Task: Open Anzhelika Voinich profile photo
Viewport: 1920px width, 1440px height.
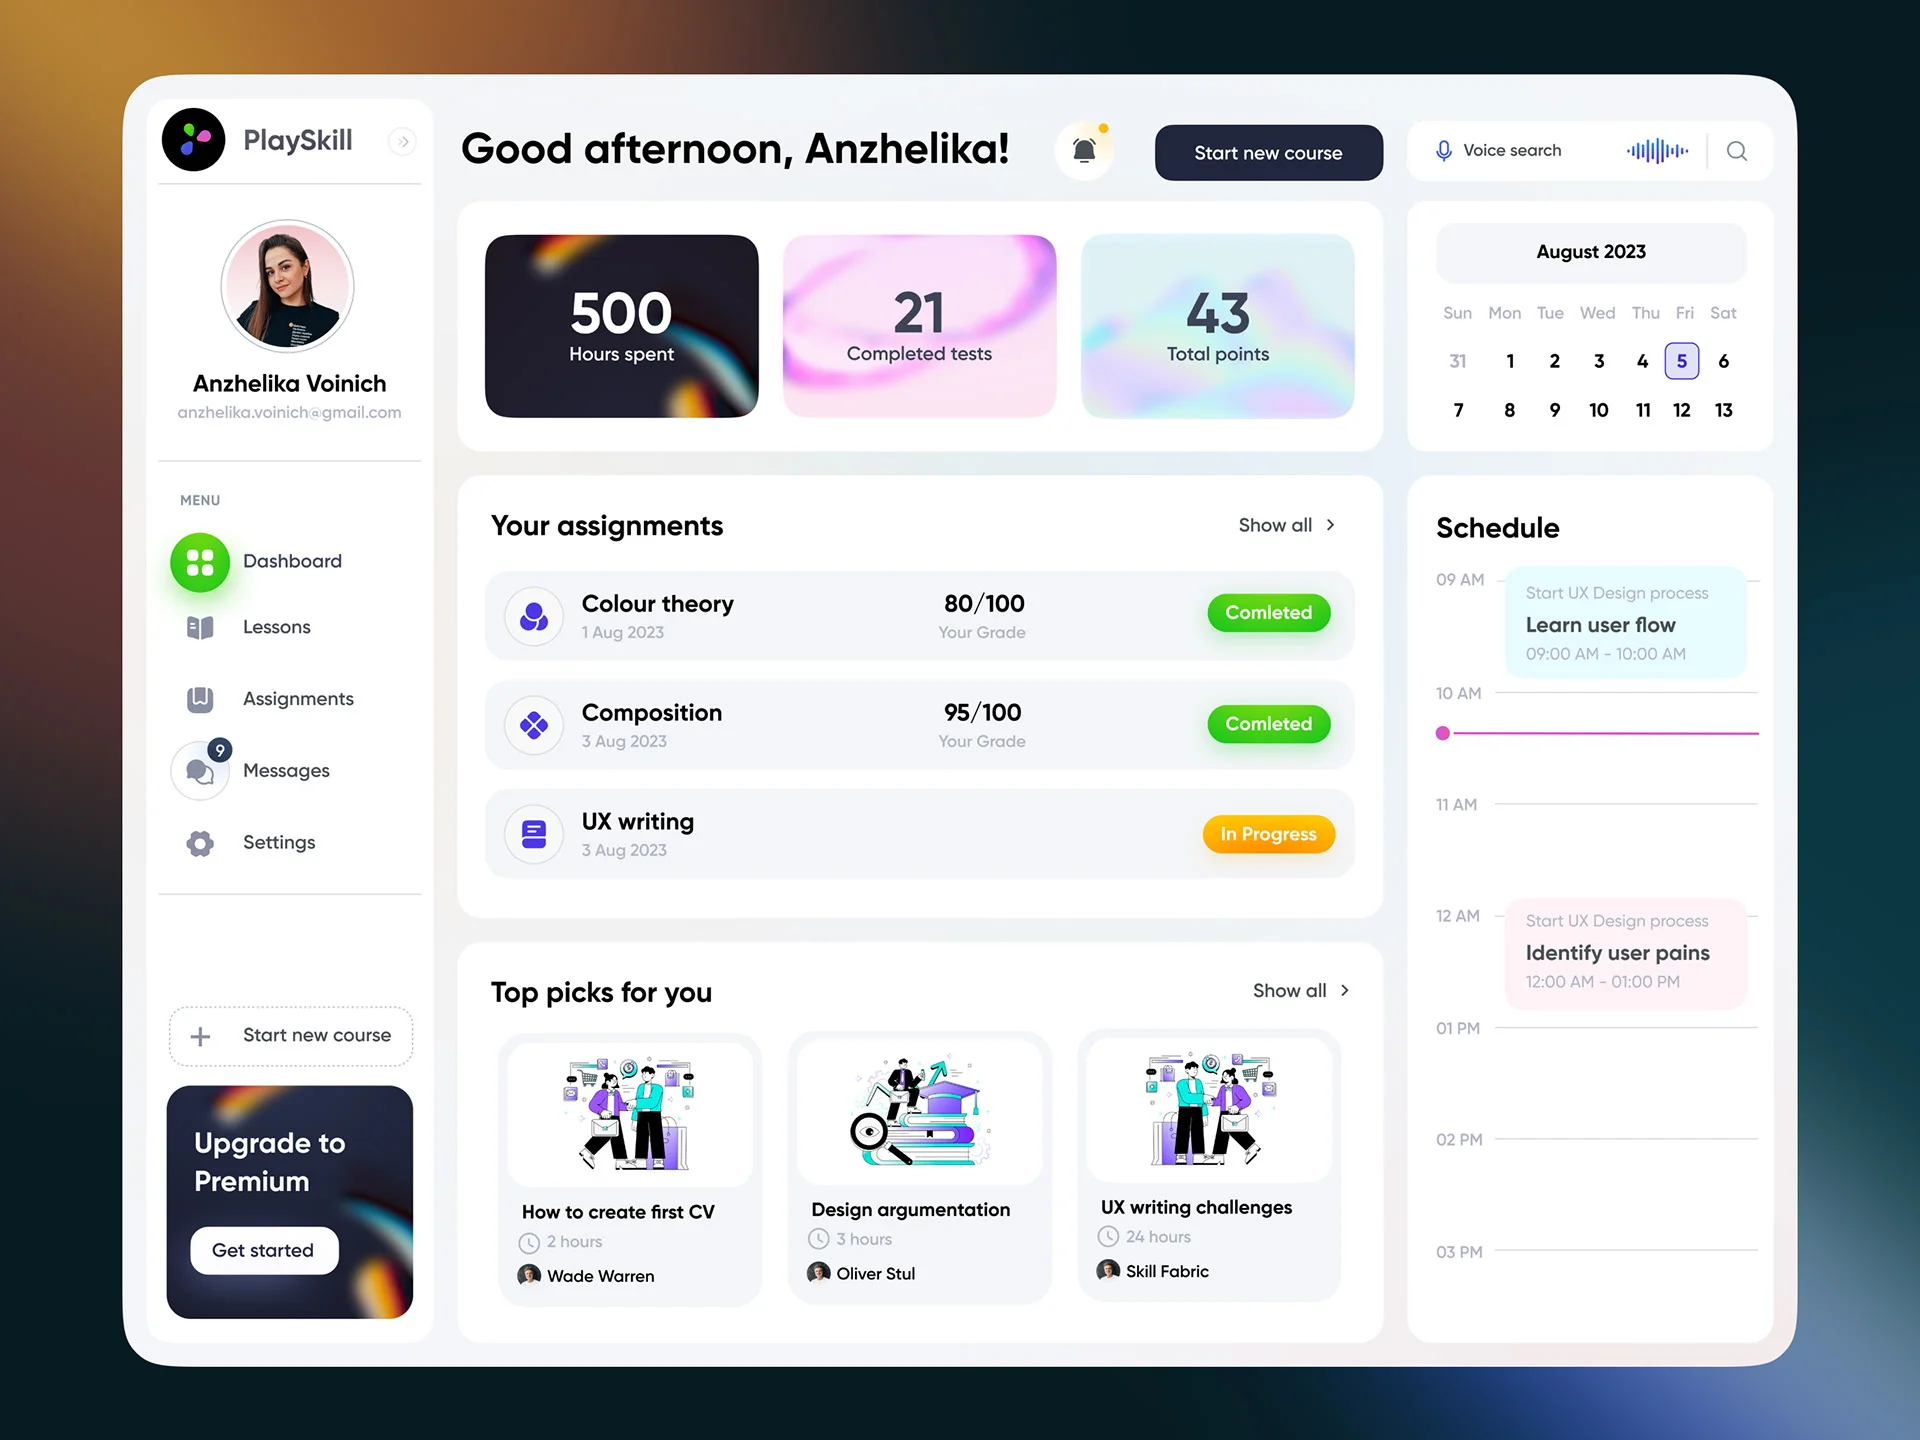Action: [287, 286]
